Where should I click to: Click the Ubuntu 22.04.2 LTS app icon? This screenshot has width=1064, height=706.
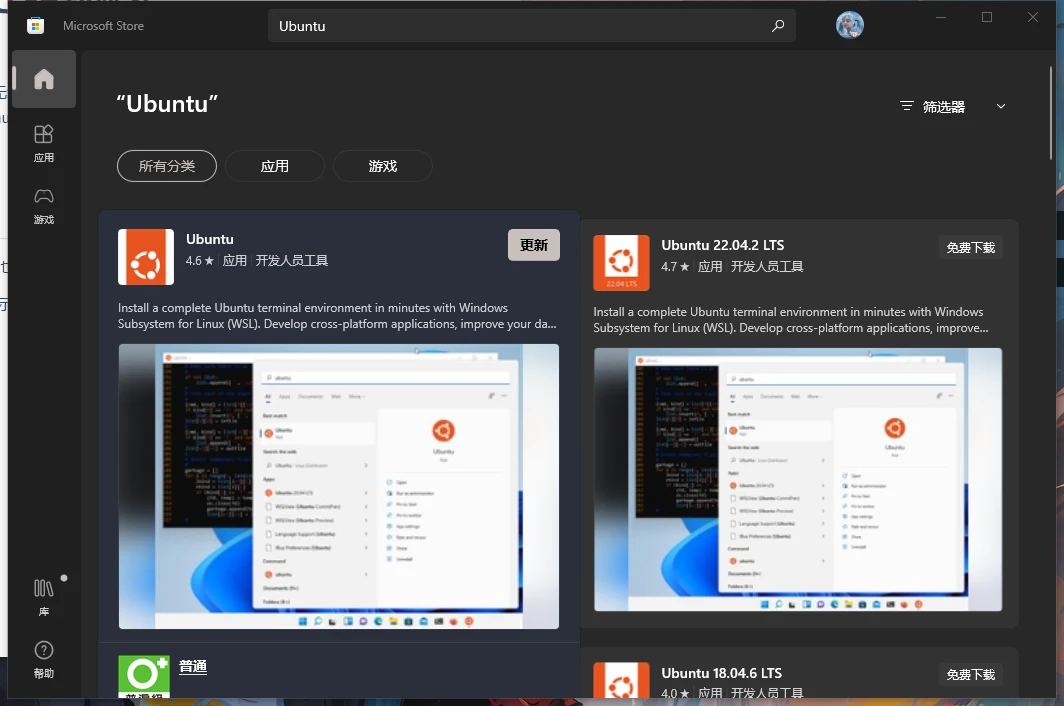click(621, 263)
